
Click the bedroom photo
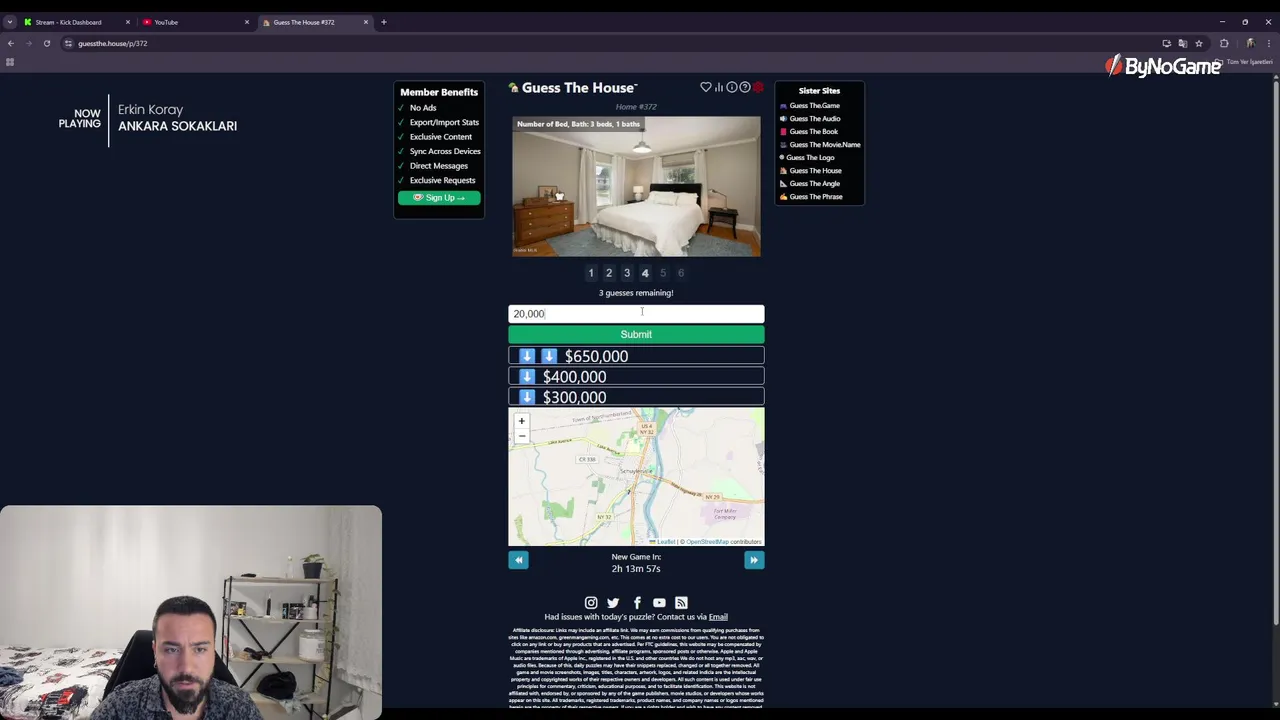click(x=636, y=187)
